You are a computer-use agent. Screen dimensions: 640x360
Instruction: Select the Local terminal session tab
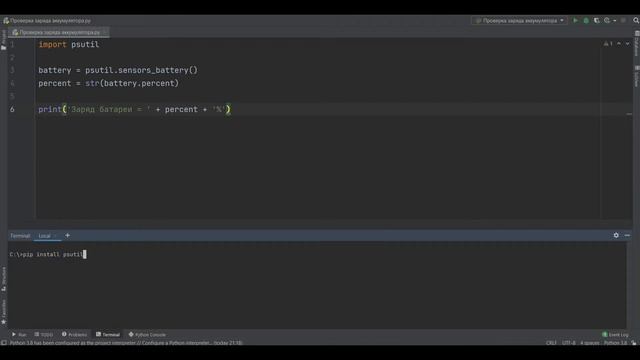(x=47, y=236)
